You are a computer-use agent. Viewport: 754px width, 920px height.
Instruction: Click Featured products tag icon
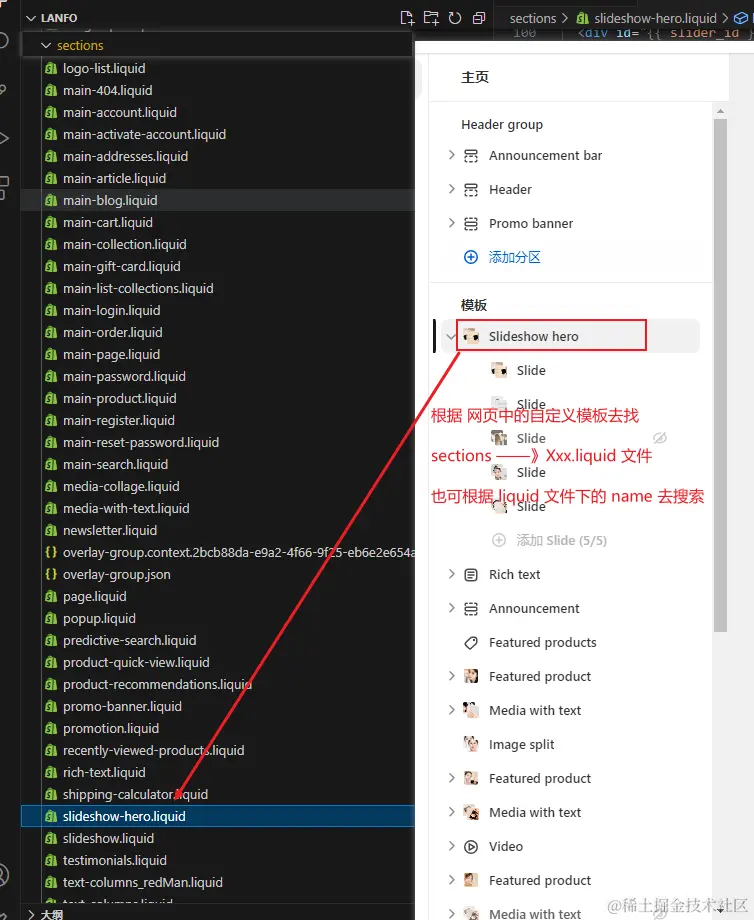click(x=471, y=642)
